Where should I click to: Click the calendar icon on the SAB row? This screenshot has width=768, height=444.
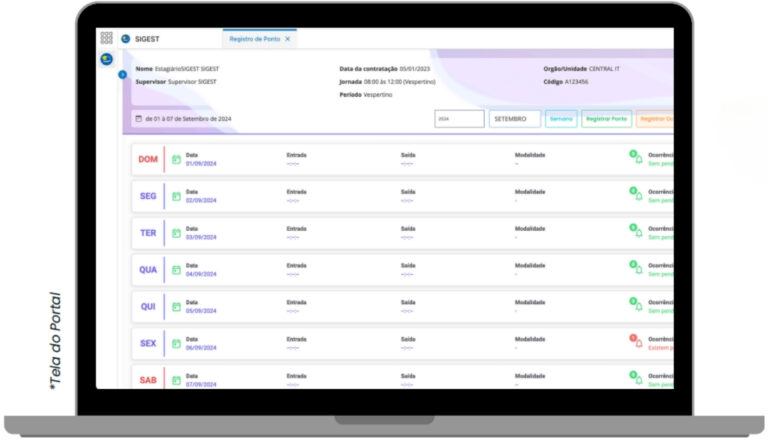click(x=176, y=380)
